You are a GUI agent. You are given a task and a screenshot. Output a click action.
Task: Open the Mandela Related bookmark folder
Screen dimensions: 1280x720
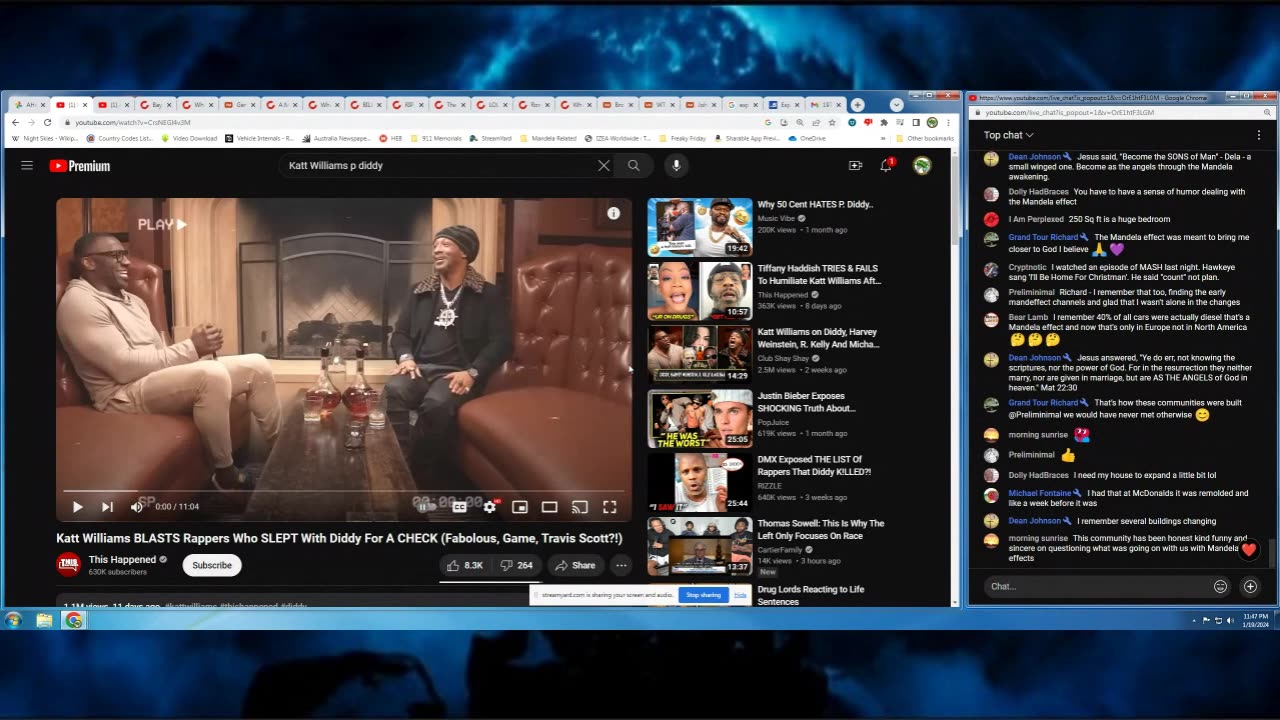coord(548,138)
